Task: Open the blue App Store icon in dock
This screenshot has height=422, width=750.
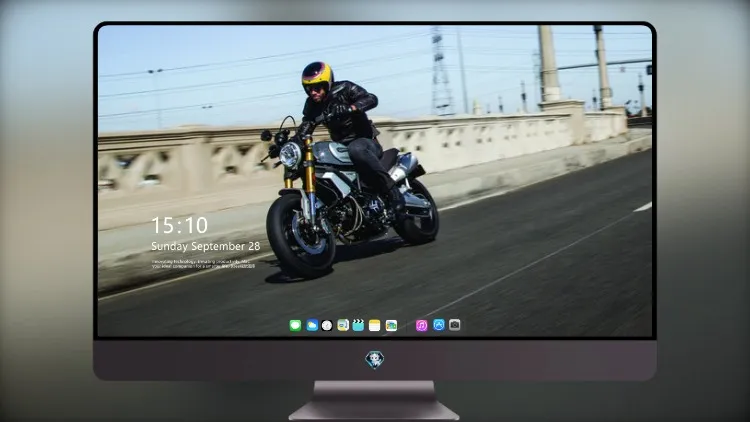Action: pos(439,325)
